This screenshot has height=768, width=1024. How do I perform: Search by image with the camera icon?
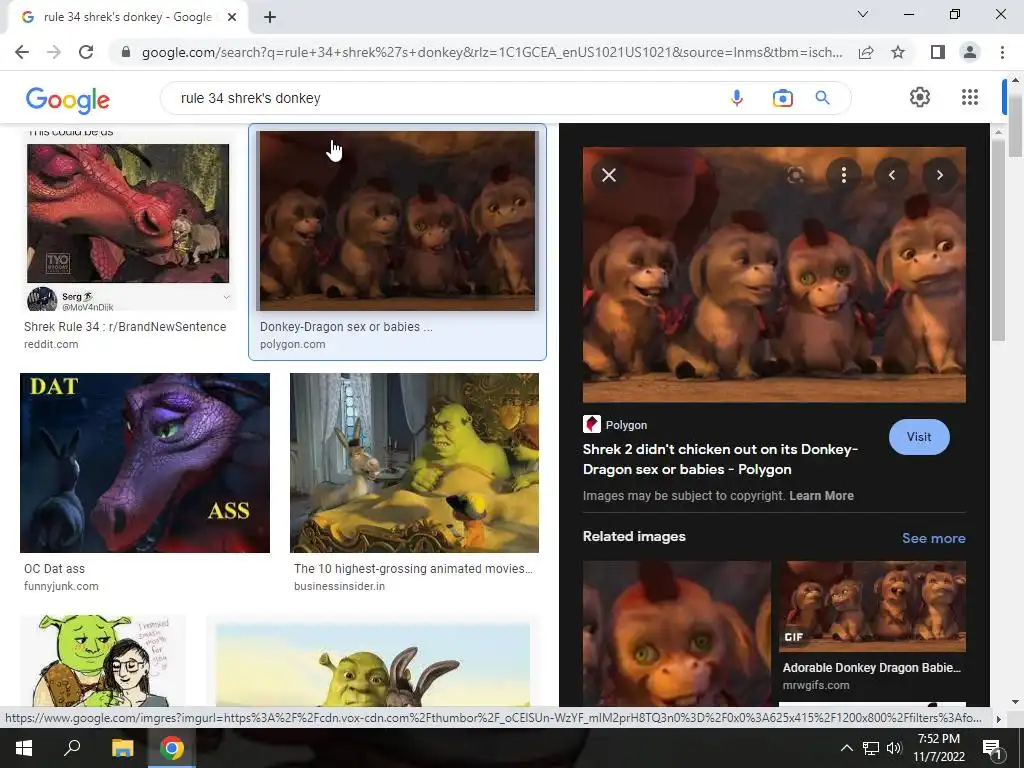tap(782, 98)
